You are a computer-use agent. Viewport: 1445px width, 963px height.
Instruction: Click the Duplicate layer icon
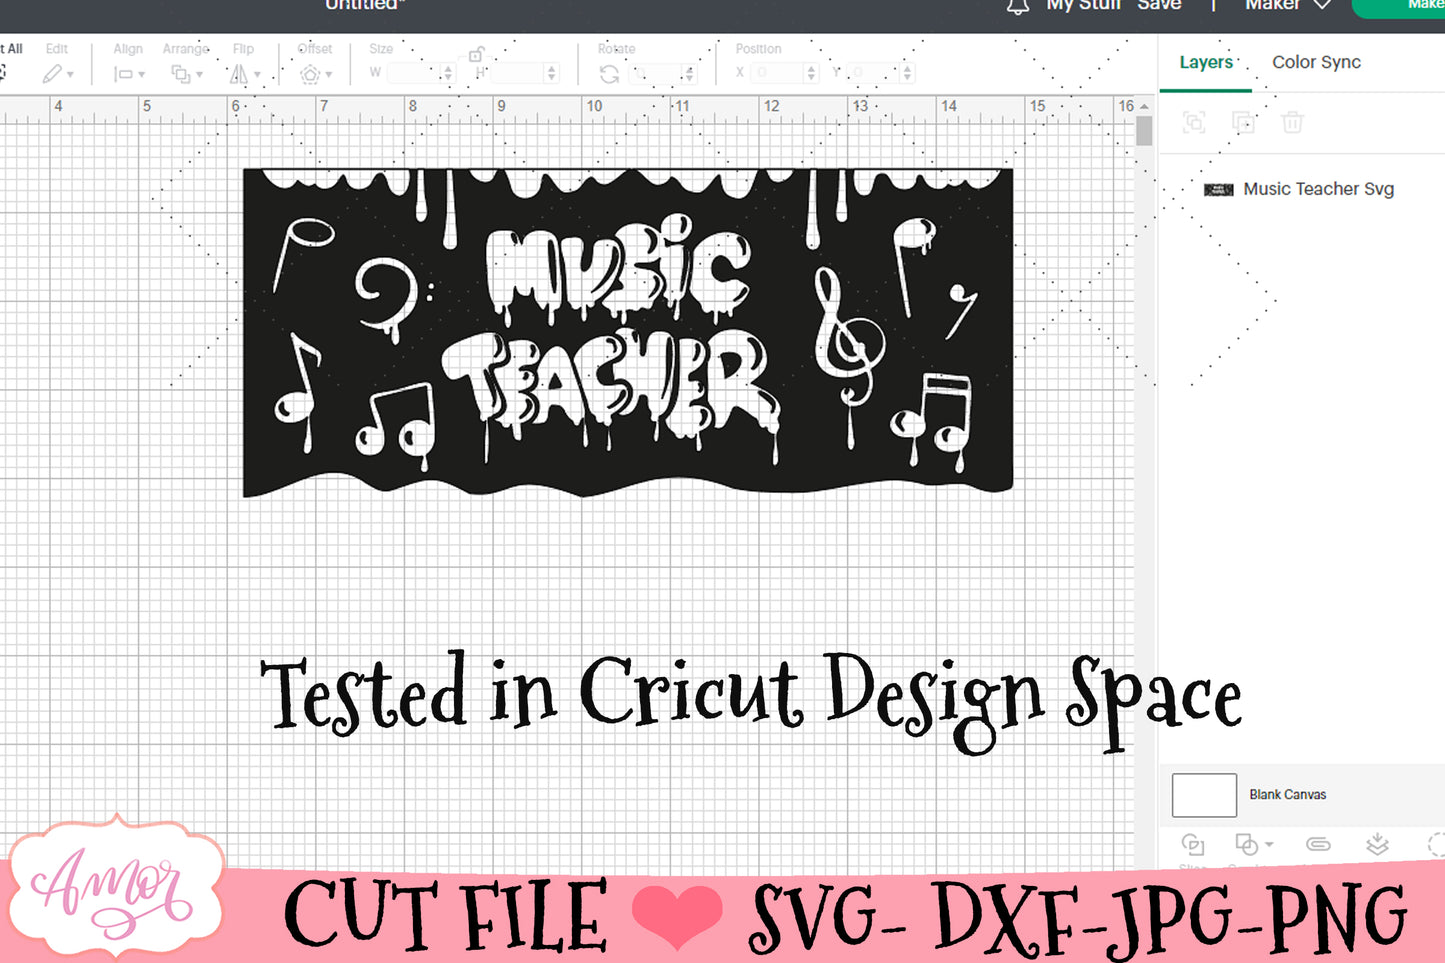(x=1243, y=122)
